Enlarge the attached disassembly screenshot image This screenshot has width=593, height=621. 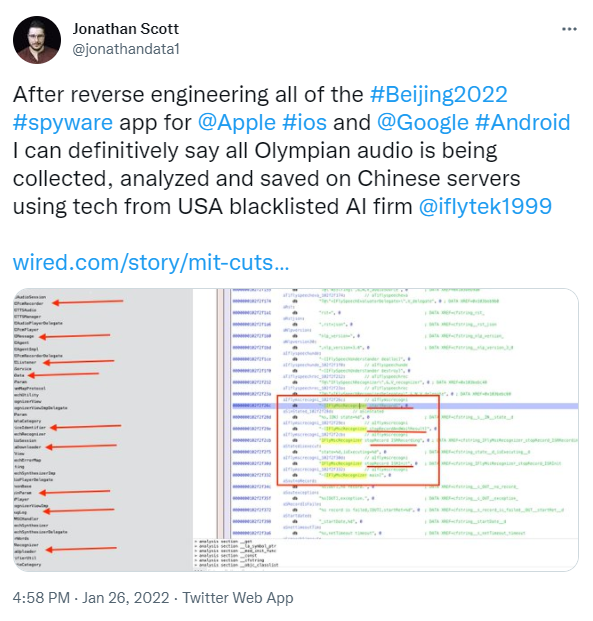point(296,430)
